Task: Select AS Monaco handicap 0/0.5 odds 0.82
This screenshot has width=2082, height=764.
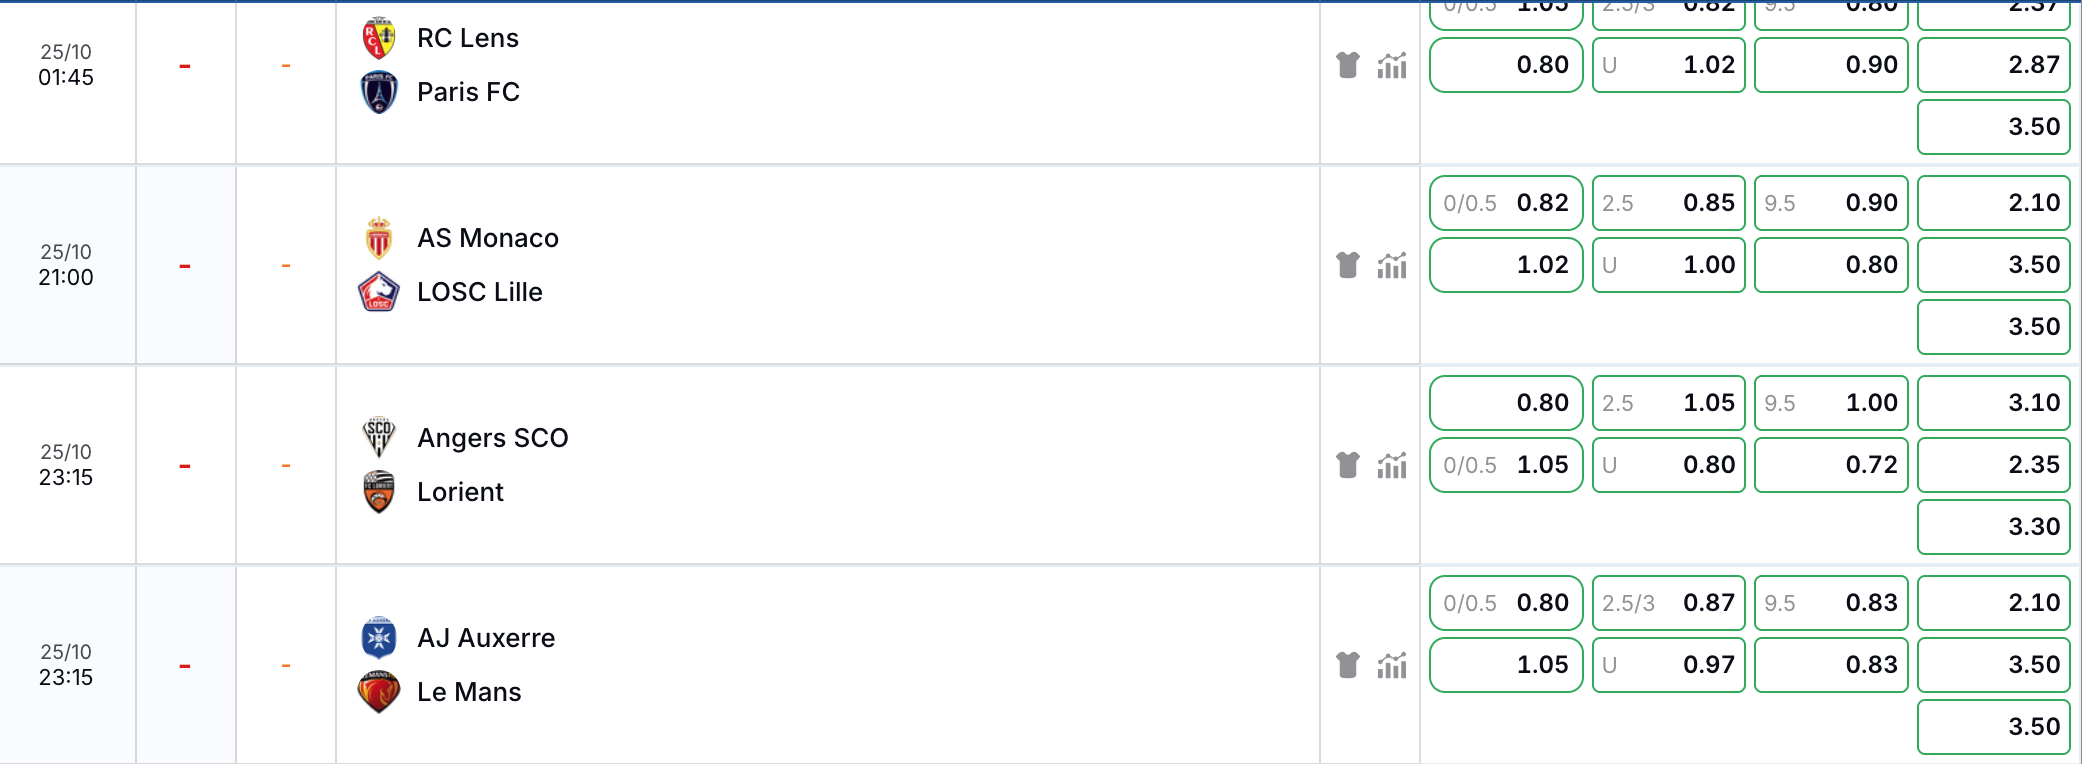Action: [1506, 203]
